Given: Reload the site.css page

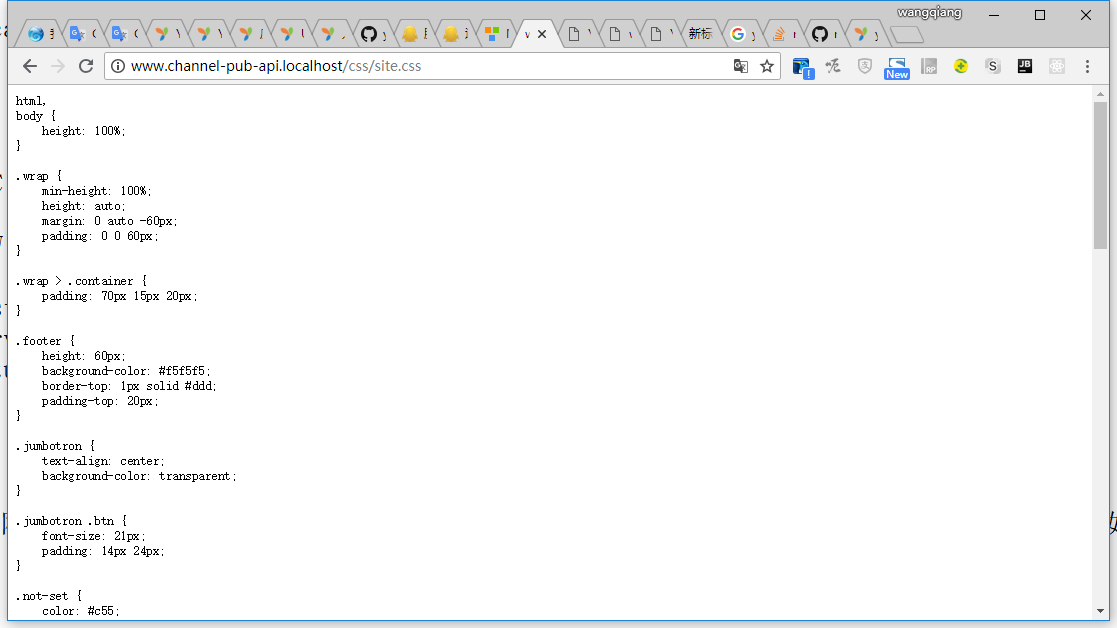Looking at the screenshot, I should click(86, 66).
